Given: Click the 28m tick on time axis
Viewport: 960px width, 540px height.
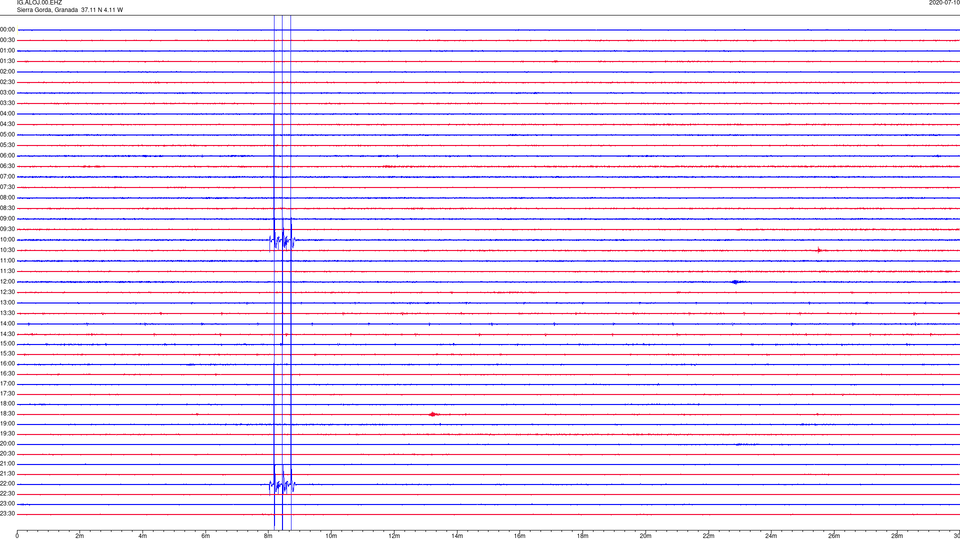Looking at the screenshot, I should point(897,536).
